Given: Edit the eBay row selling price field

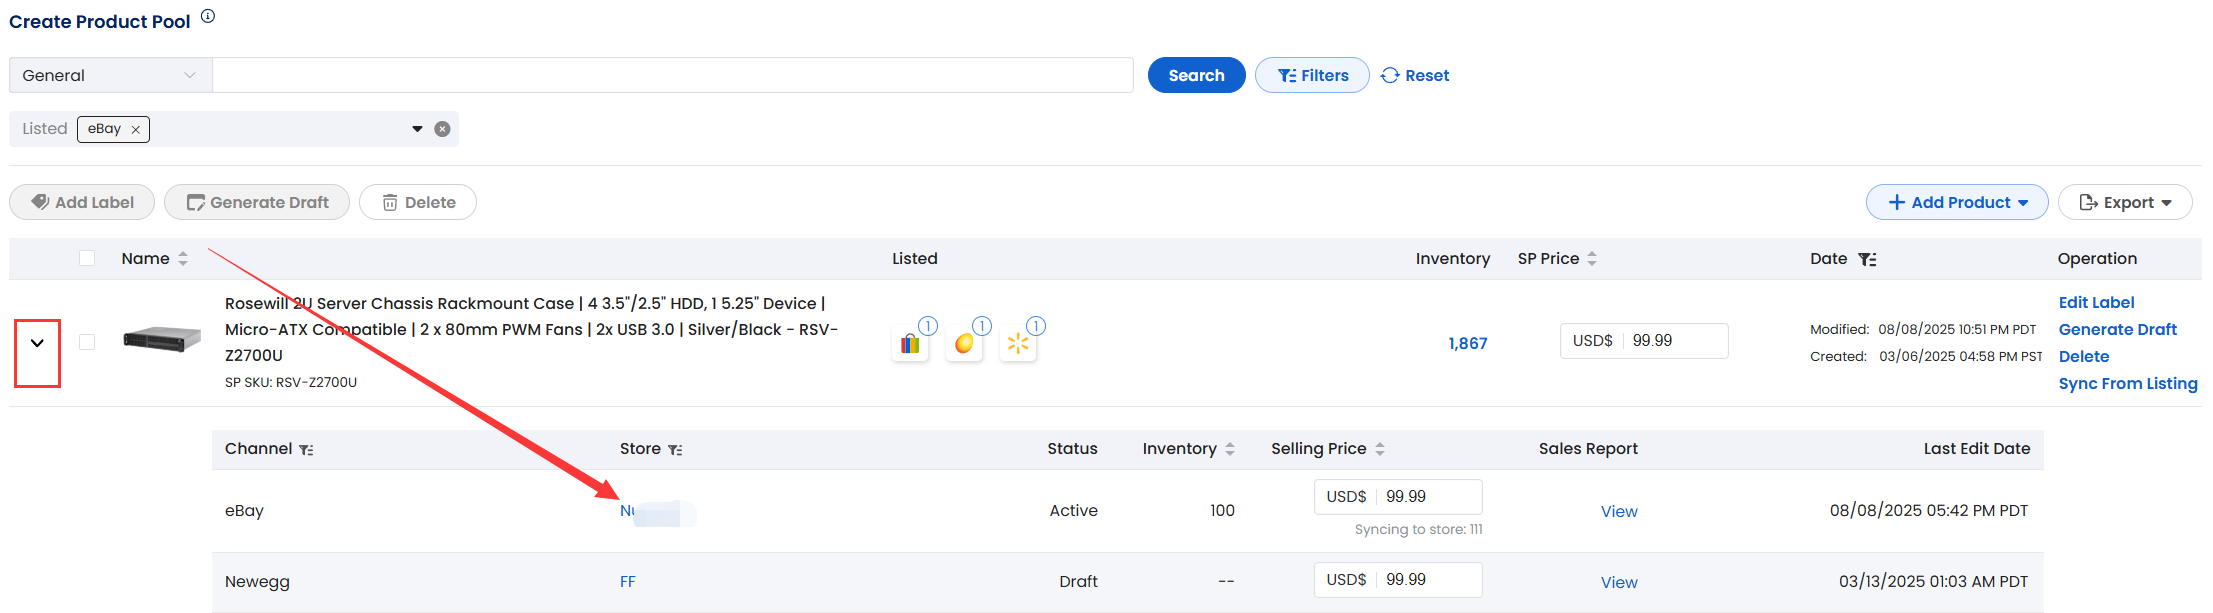Looking at the screenshot, I should coord(1398,497).
